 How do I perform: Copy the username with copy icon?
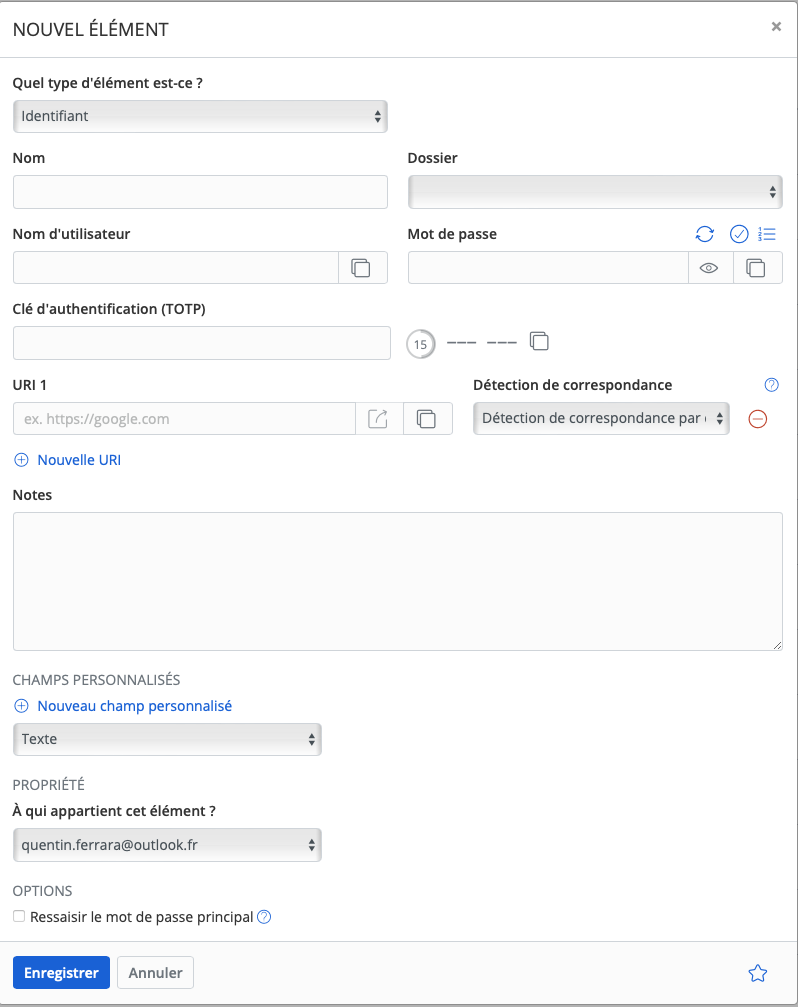tap(361, 268)
